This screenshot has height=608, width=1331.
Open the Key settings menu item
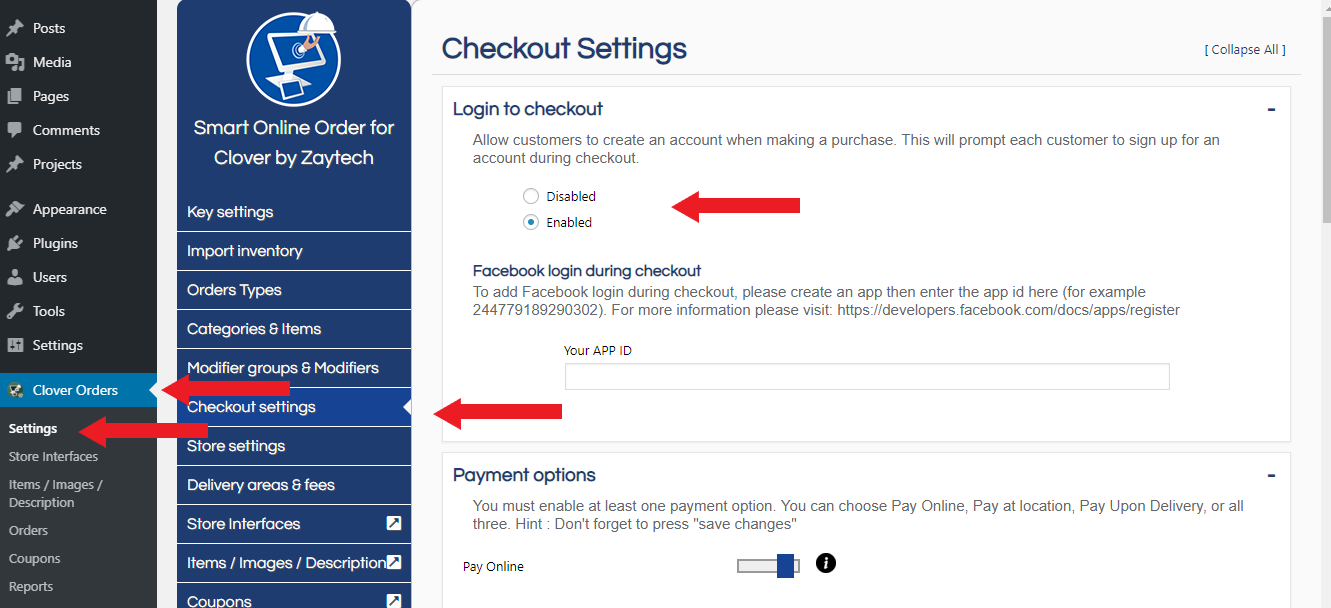click(x=230, y=212)
